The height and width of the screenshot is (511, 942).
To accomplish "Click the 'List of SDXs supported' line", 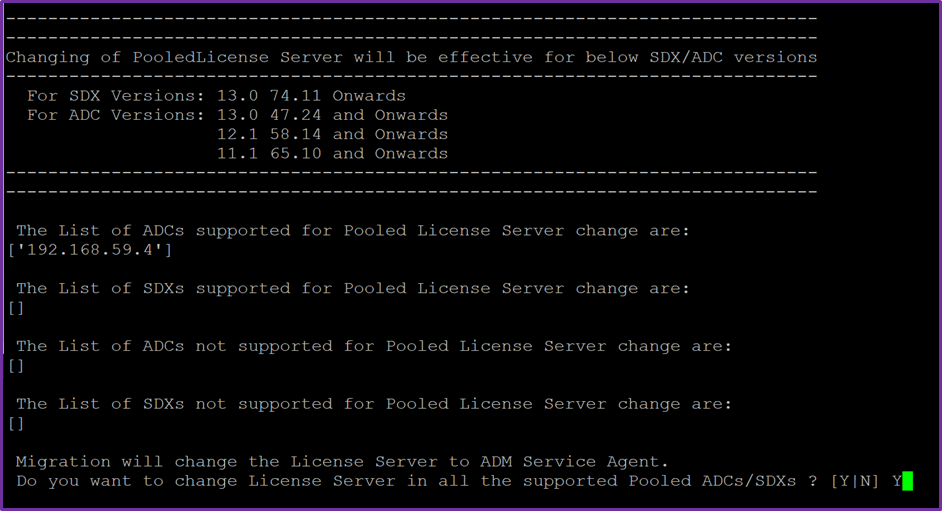I will [x=353, y=288].
